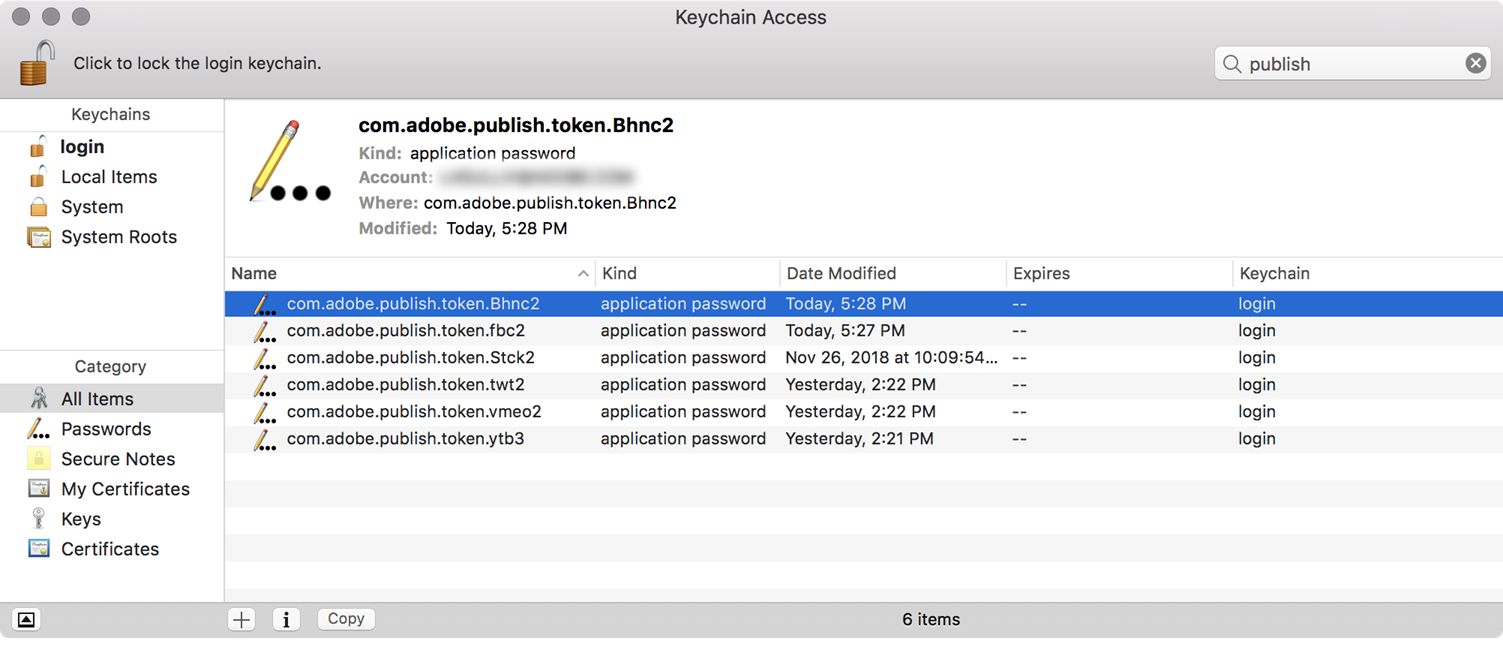Select the Keys category
This screenshot has height=648, width=1503.
[80, 519]
